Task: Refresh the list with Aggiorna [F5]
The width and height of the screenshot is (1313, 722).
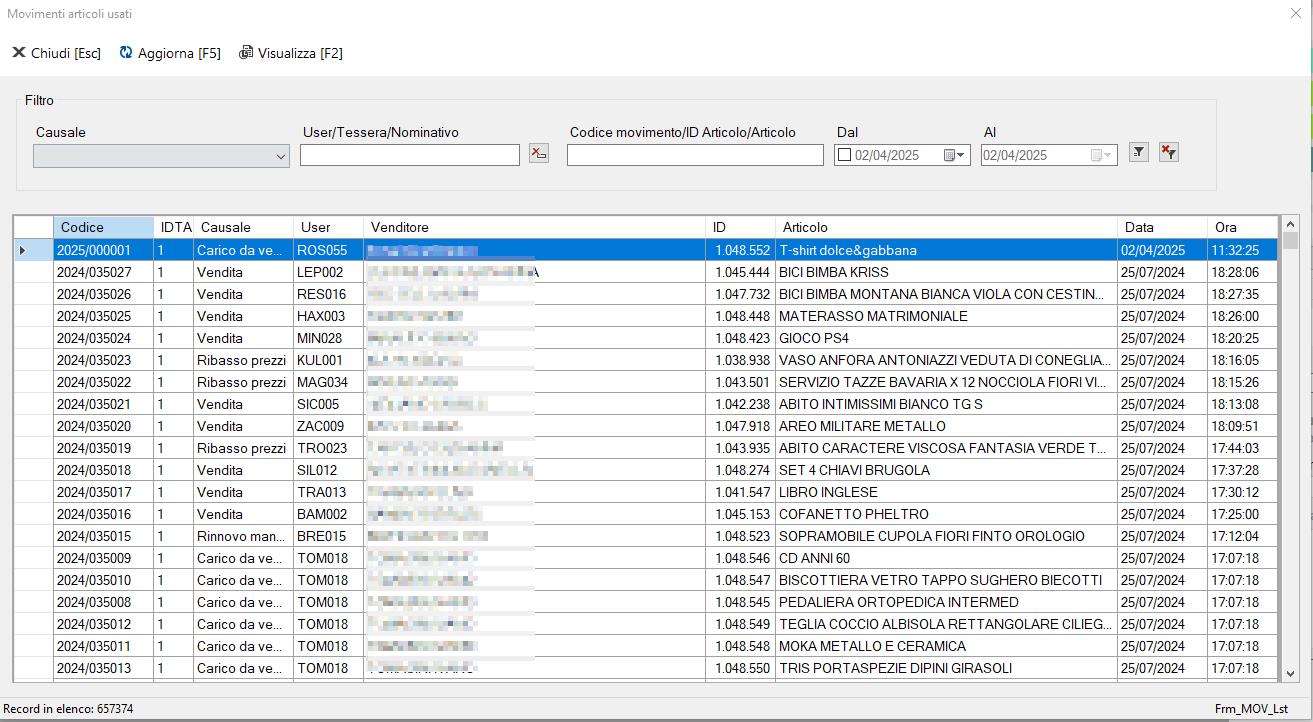Action: point(170,53)
